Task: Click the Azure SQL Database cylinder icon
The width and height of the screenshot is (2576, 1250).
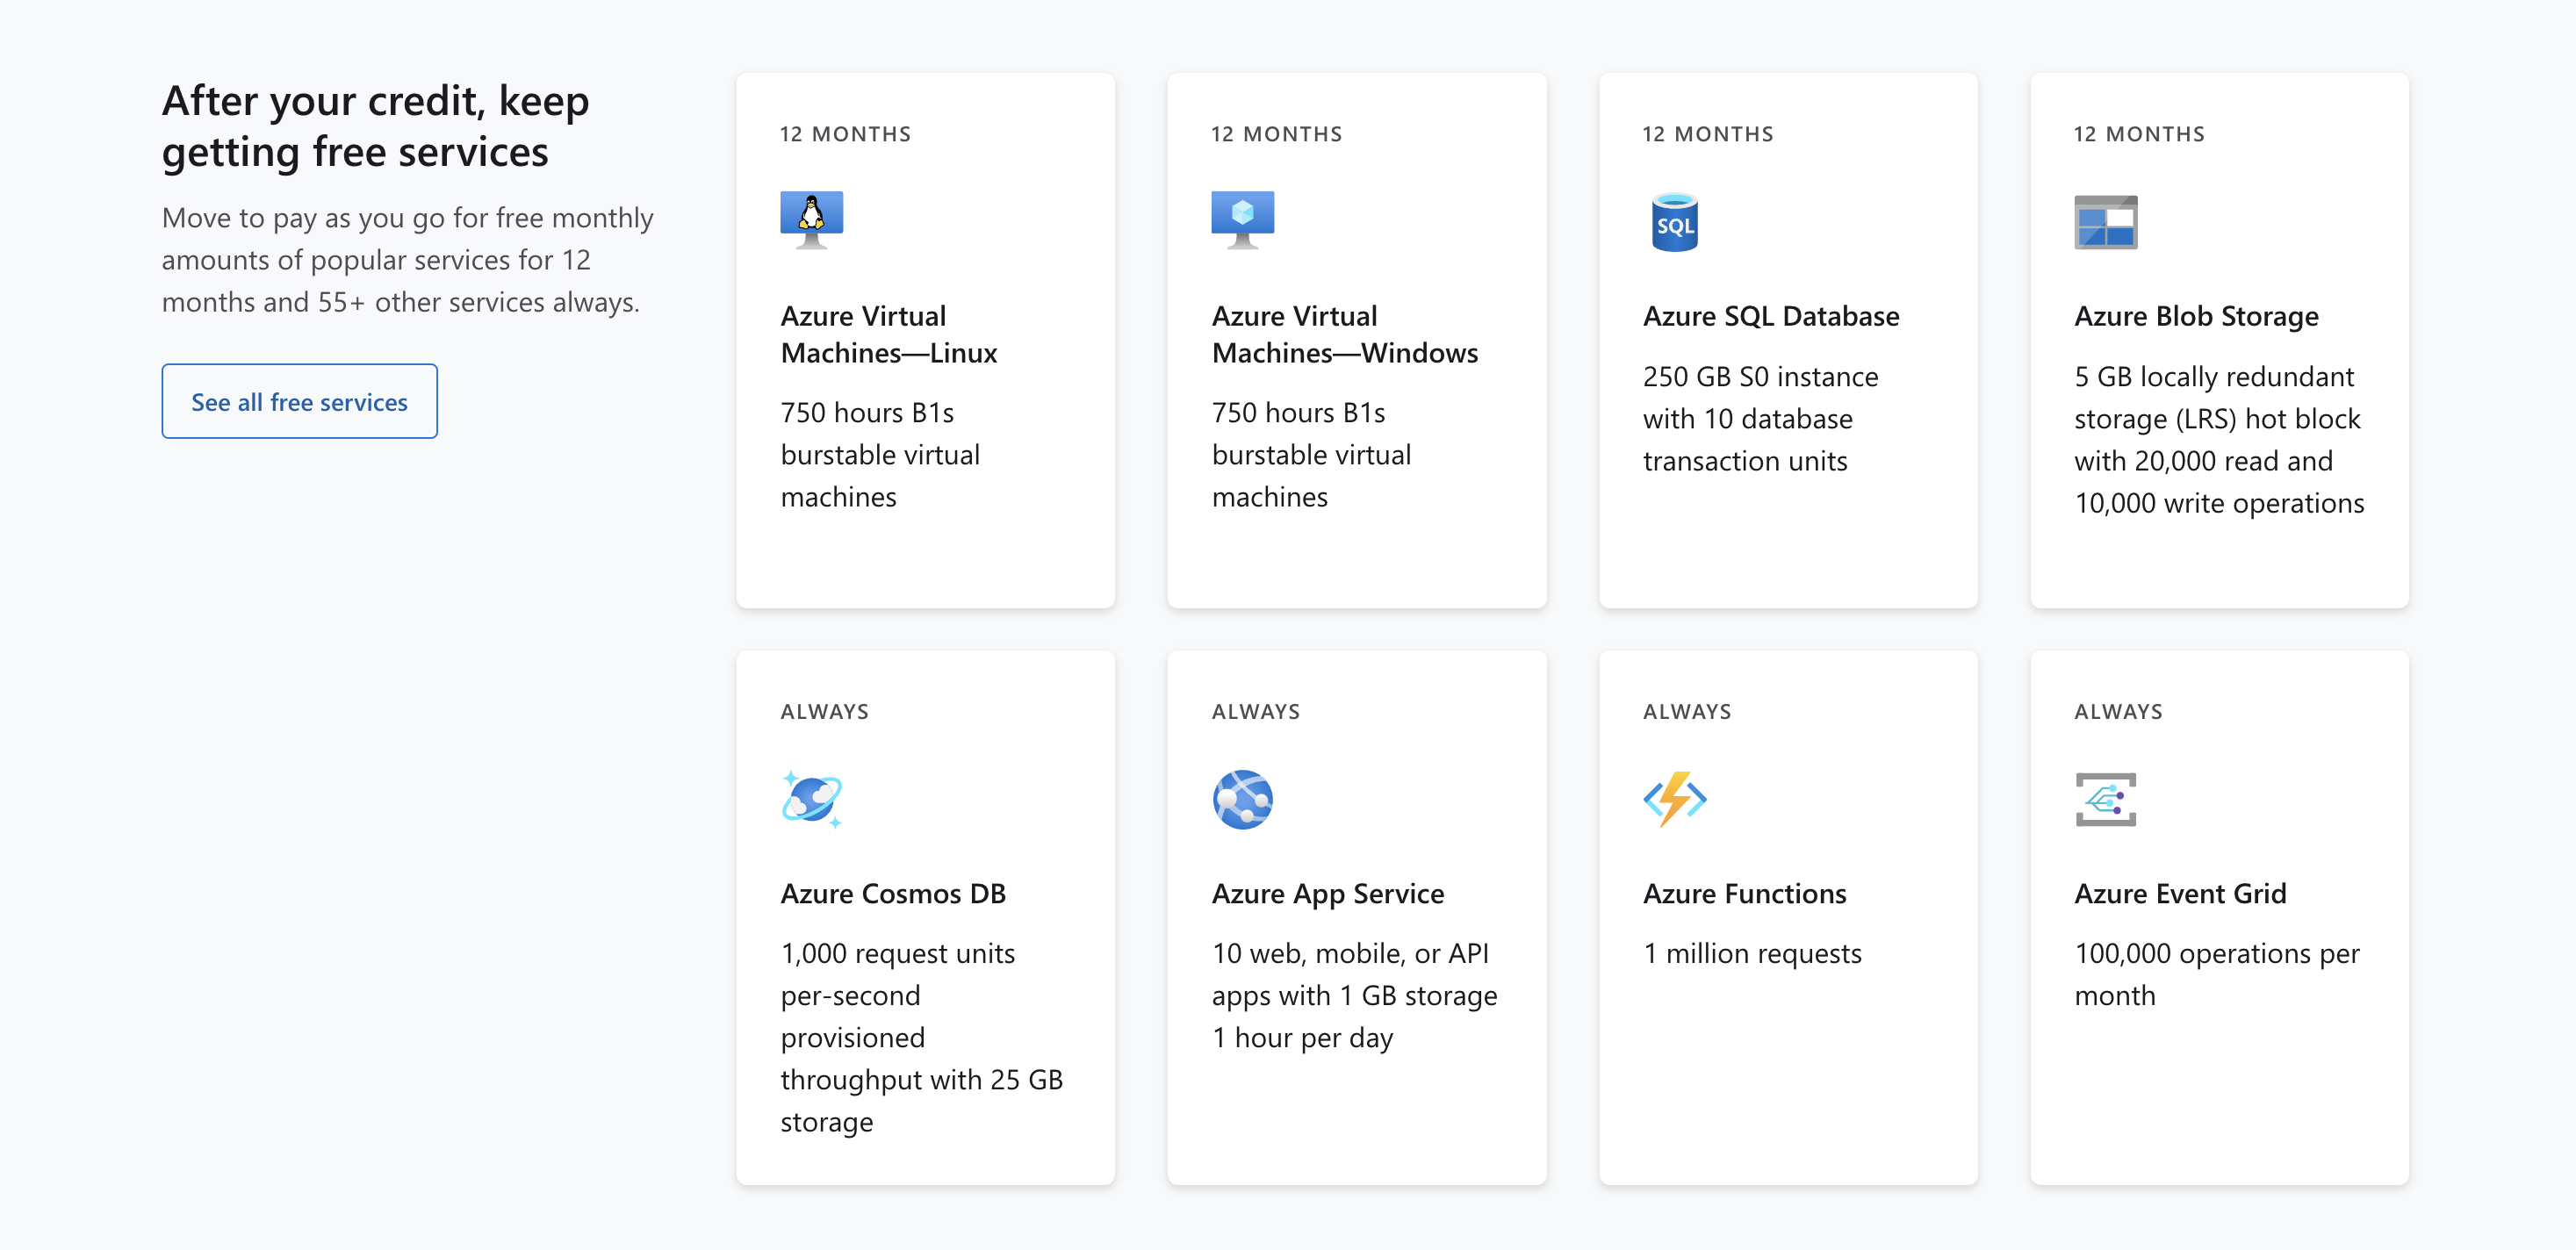Action: [x=1674, y=222]
